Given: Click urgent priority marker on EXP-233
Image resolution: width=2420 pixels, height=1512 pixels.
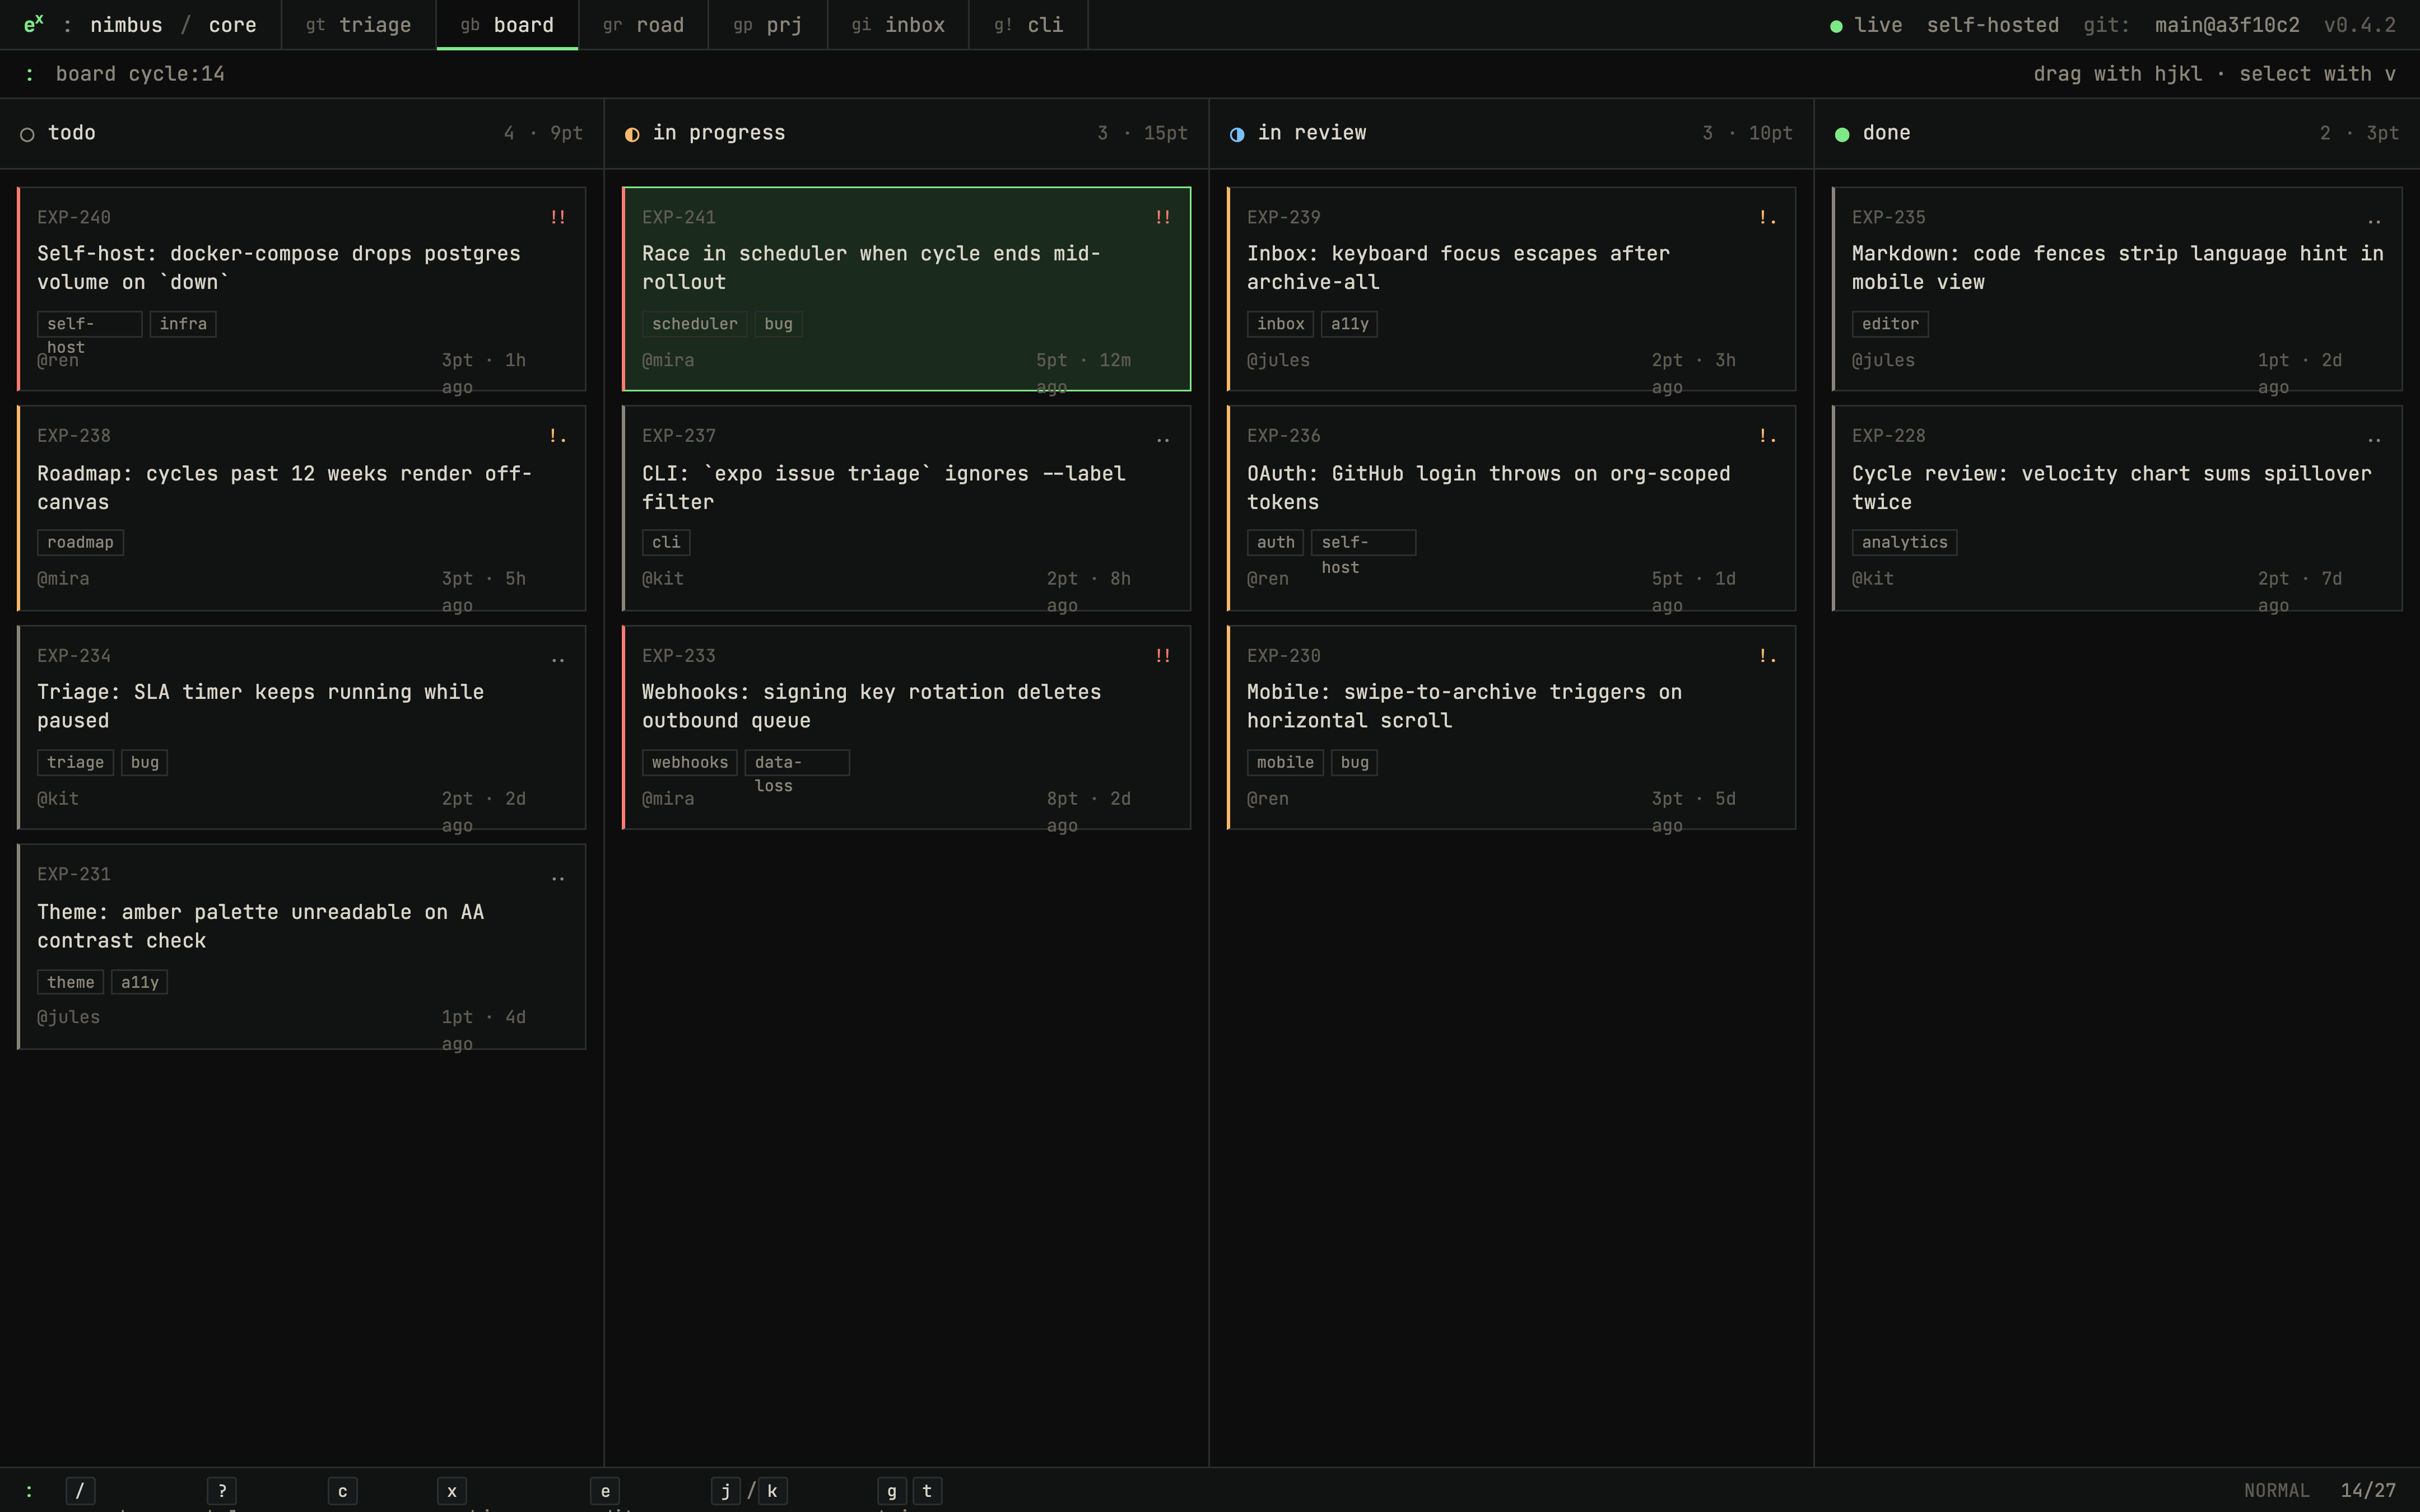Looking at the screenshot, I should coord(1163,656).
